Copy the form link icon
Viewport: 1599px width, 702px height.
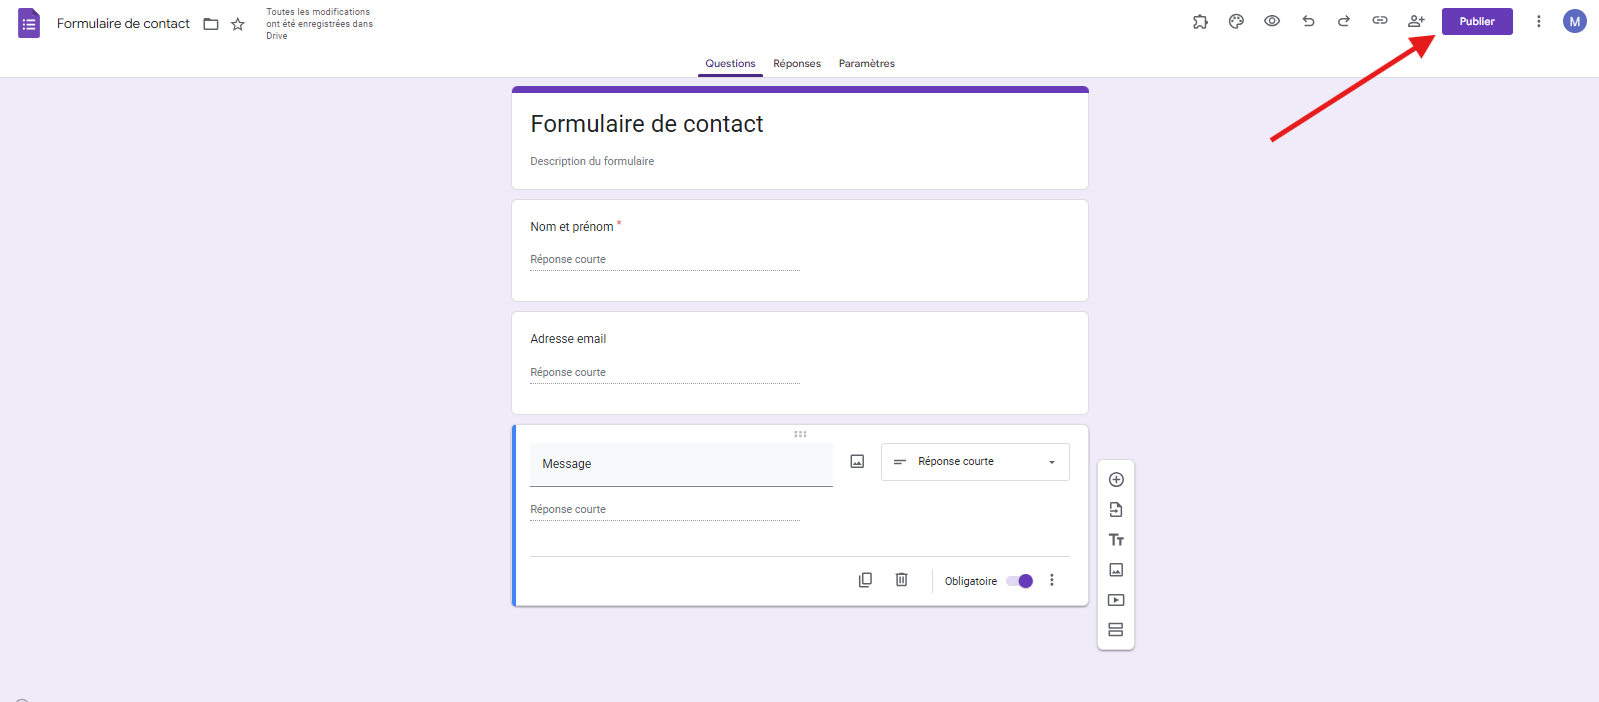coord(1380,21)
